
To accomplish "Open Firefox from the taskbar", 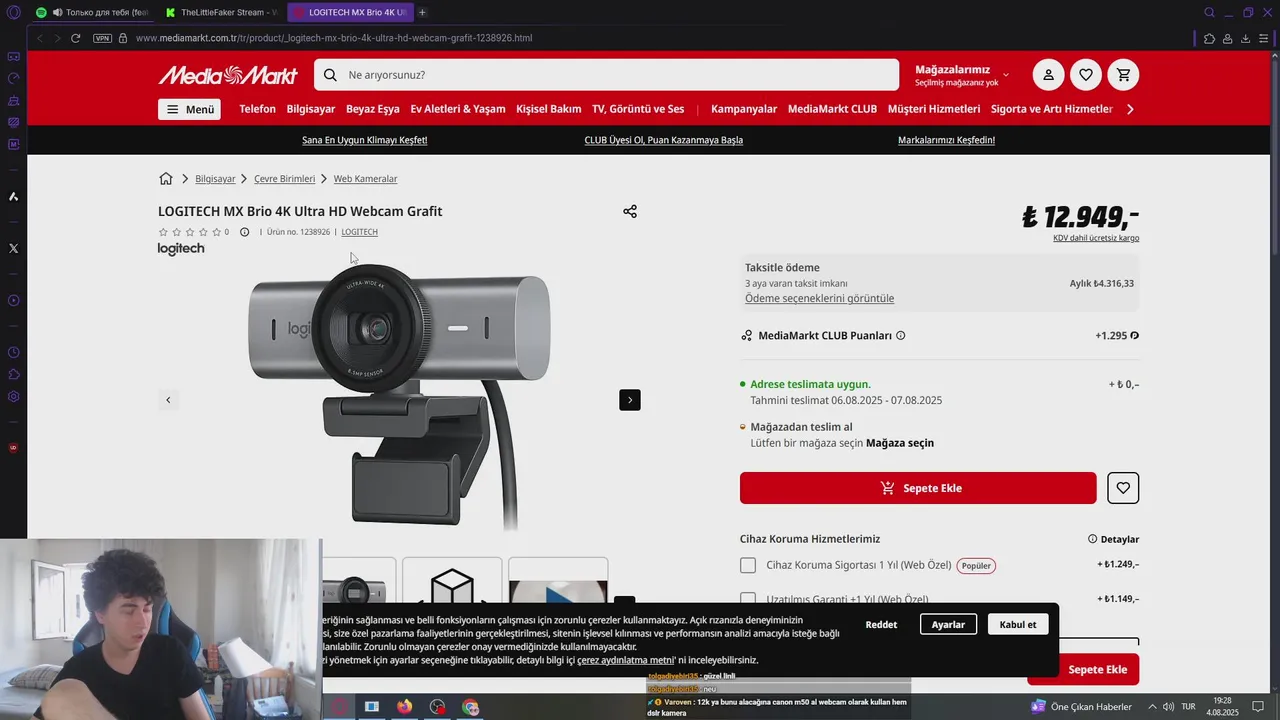I will 404,707.
